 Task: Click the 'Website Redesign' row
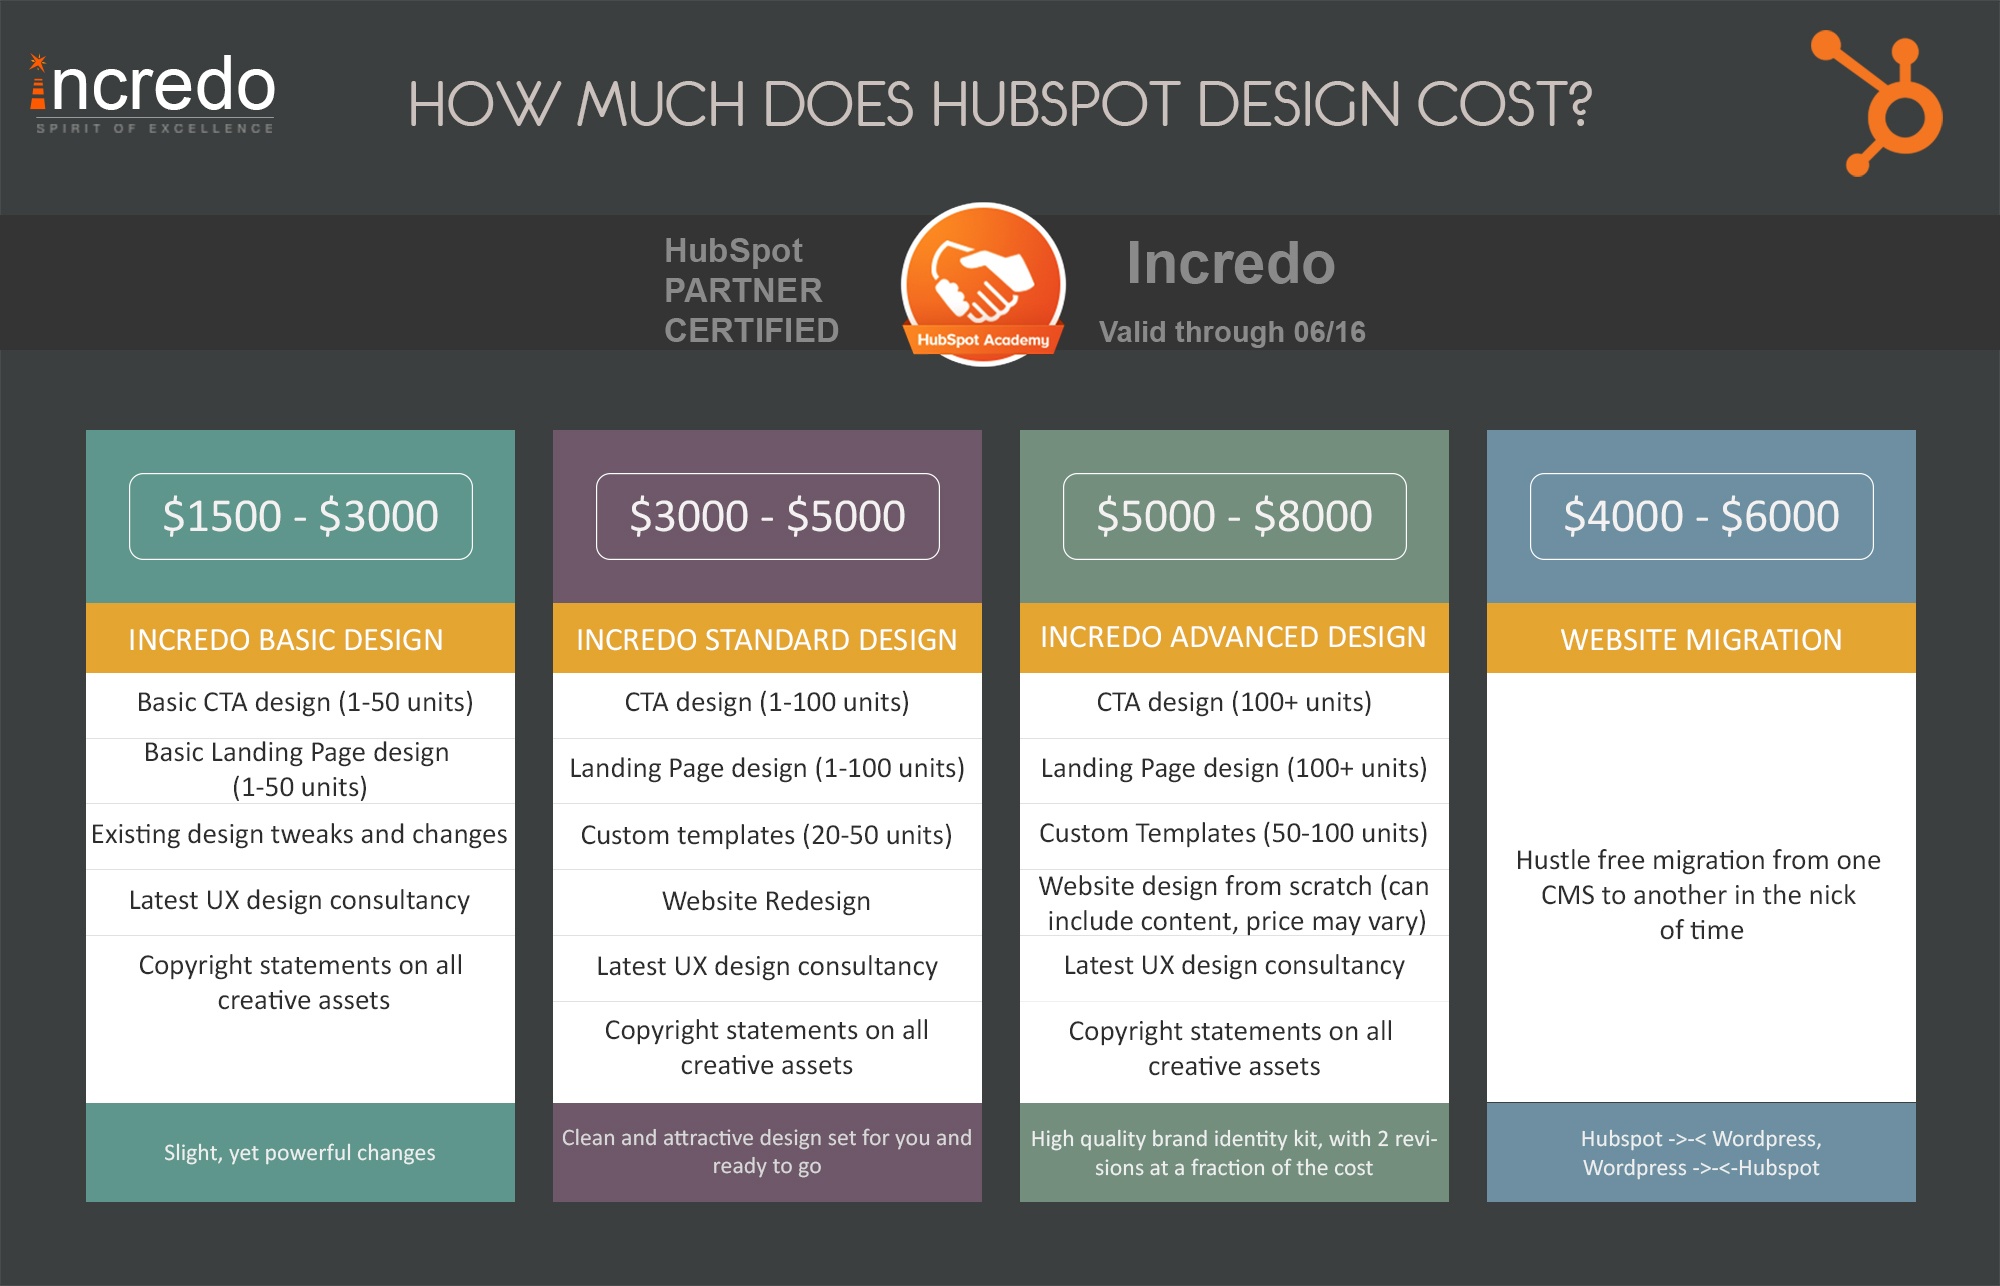[767, 902]
